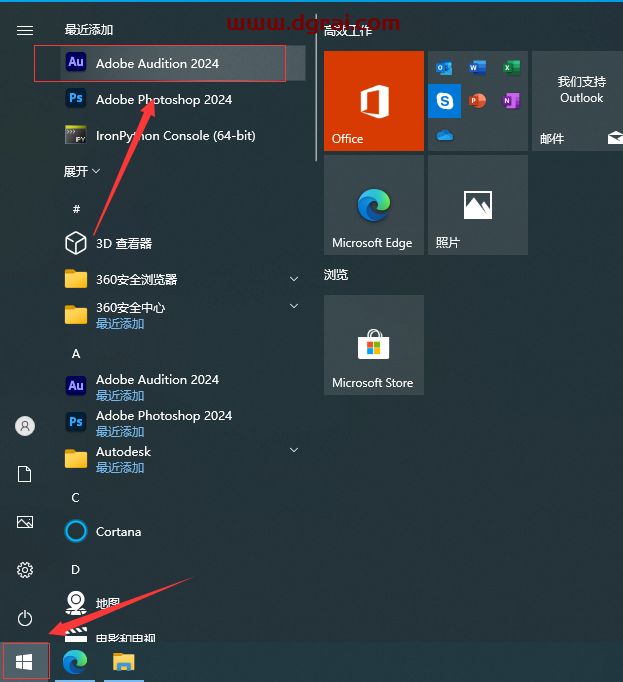Open the Microsoft Edge tile
Viewport: 623px width, 682px height.
[373, 205]
